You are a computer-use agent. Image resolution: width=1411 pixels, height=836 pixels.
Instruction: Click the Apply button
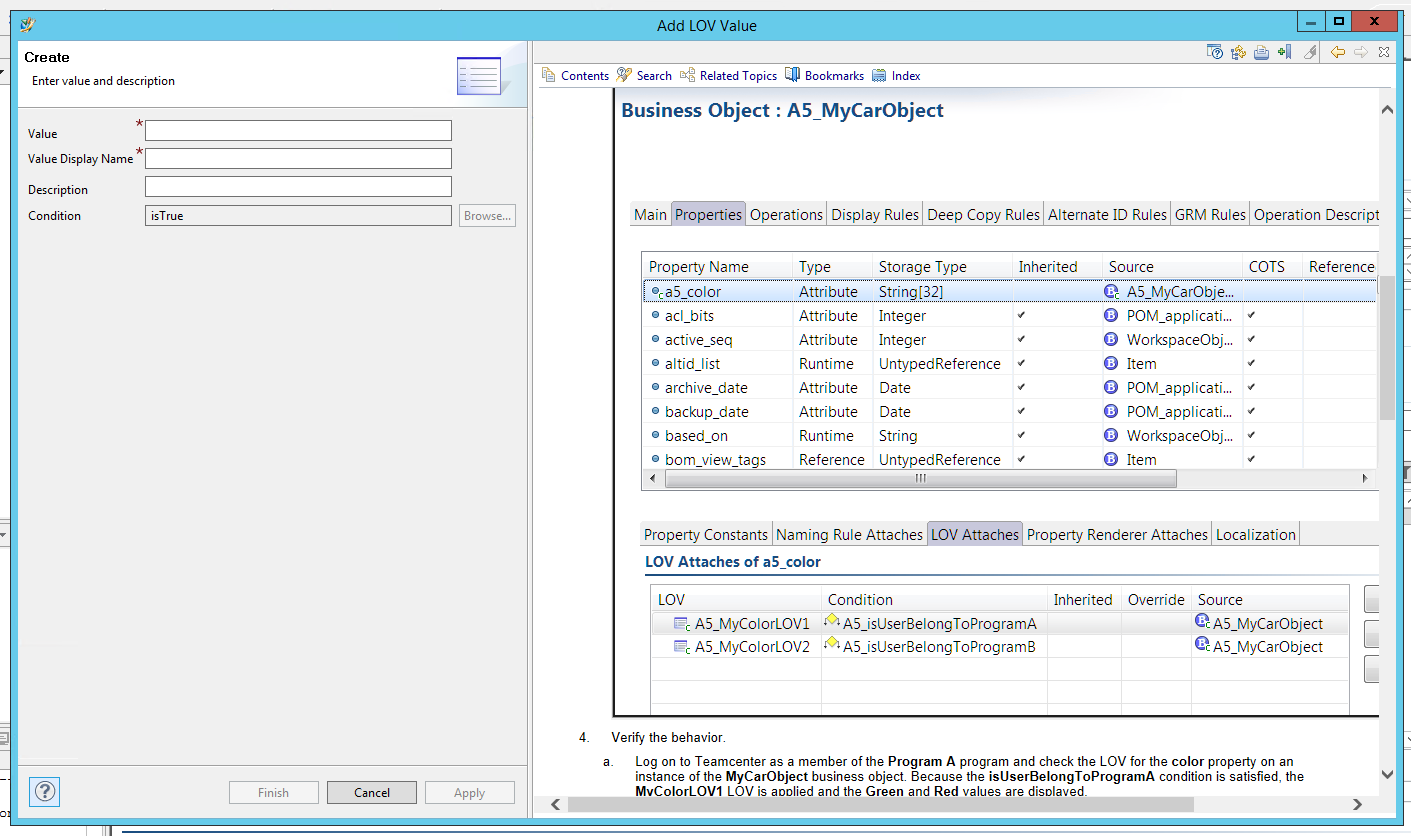(469, 792)
